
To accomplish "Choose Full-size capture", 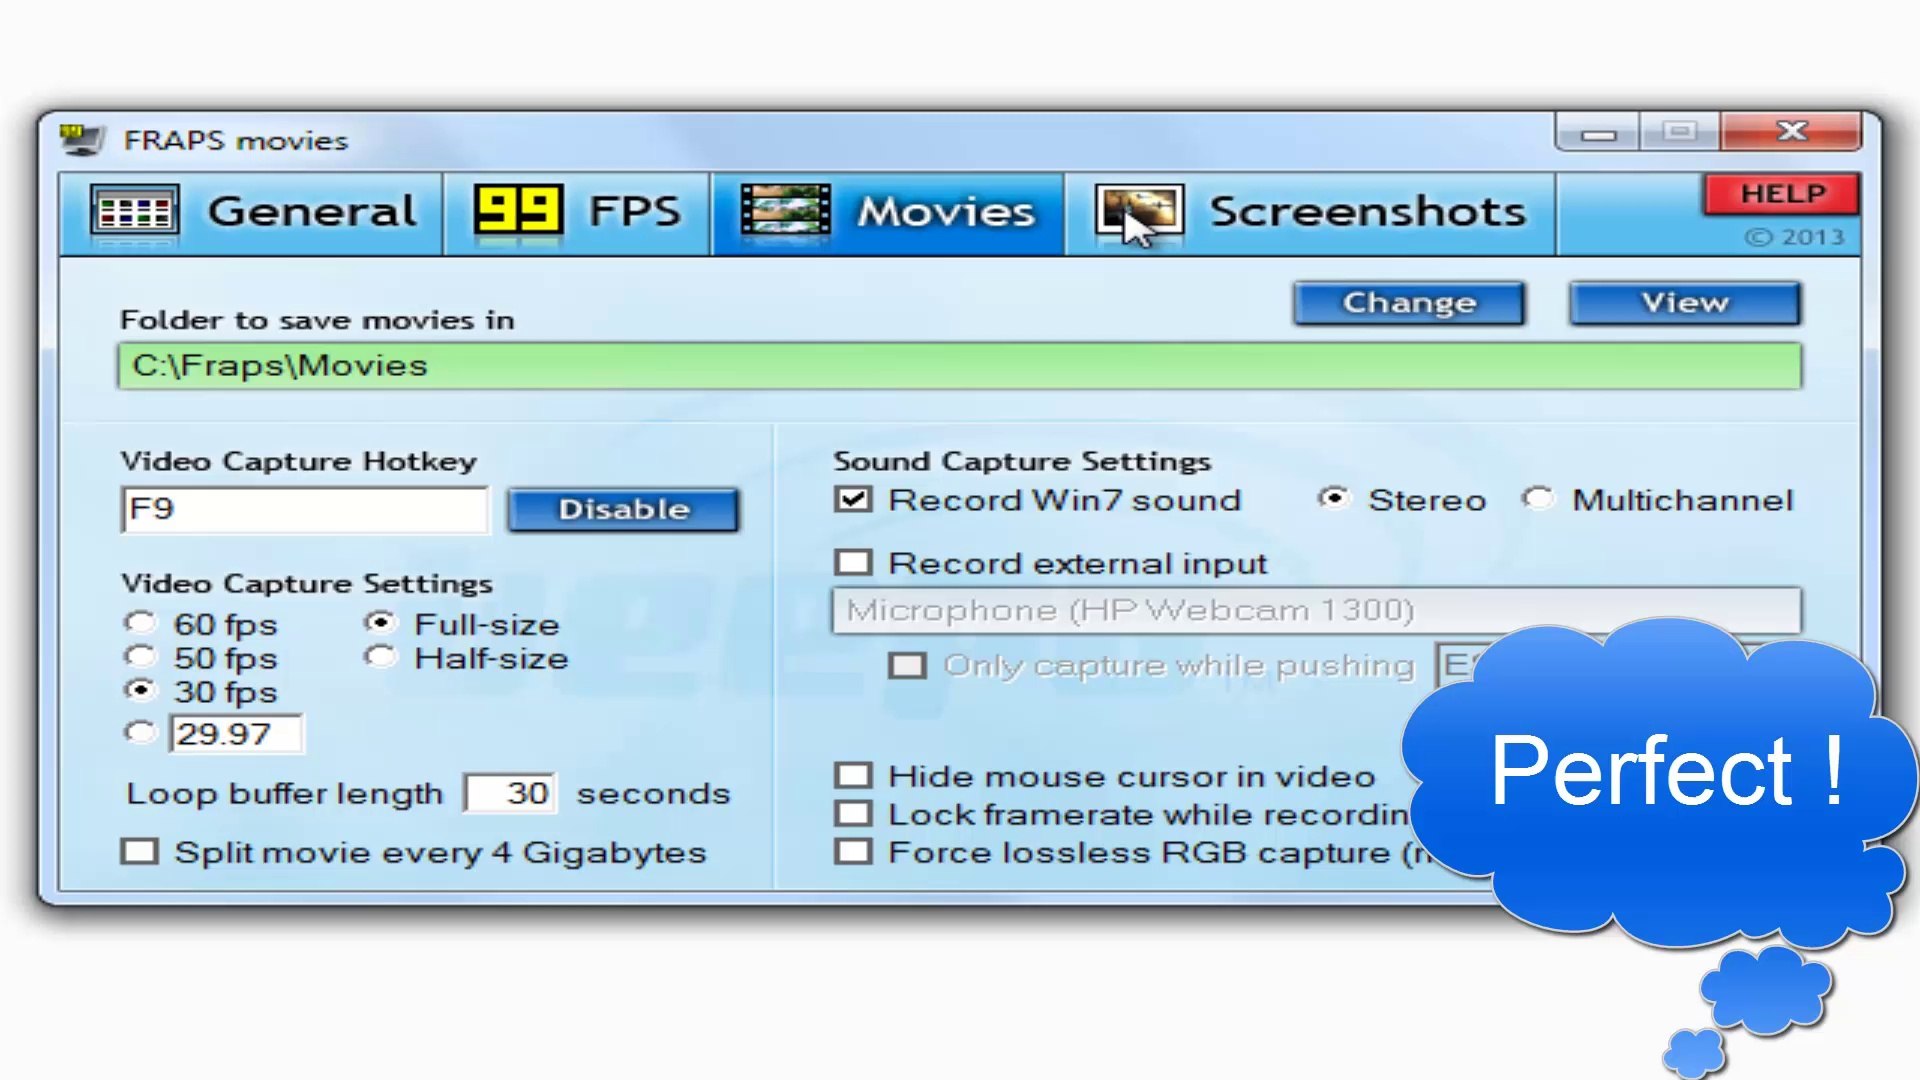I will tap(381, 623).
